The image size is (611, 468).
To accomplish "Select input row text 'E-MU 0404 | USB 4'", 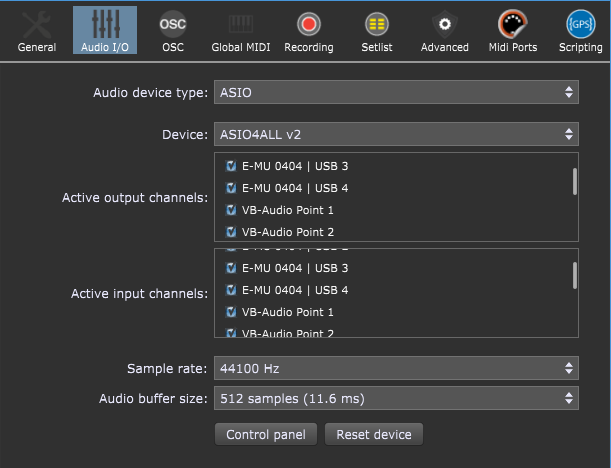I will click(x=295, y=290).
